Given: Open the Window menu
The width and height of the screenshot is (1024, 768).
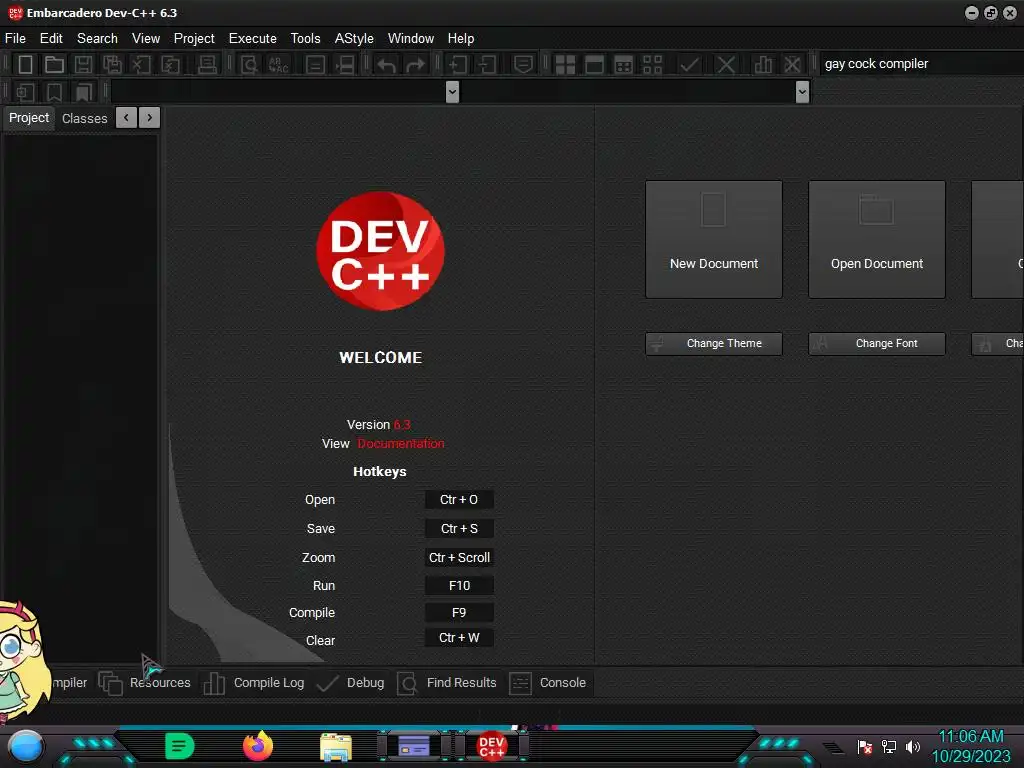Looking at the screenshot, I should point(411,39).
